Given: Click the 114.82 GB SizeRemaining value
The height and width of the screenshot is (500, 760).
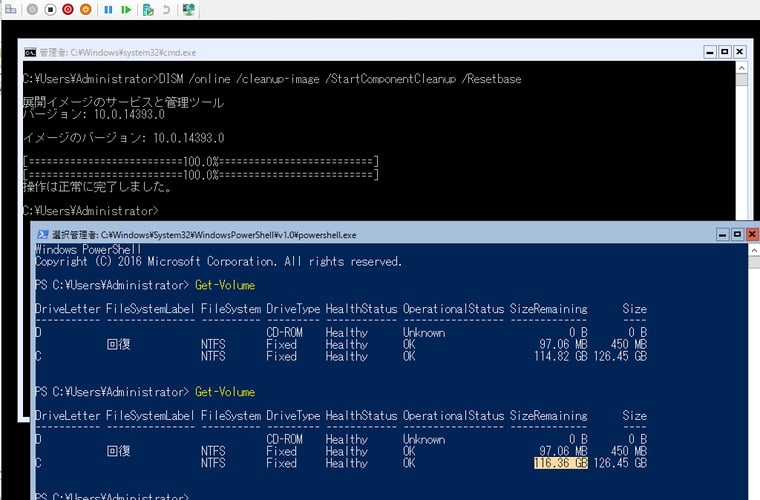Looking at the screenshot, I should pos(561,356).
